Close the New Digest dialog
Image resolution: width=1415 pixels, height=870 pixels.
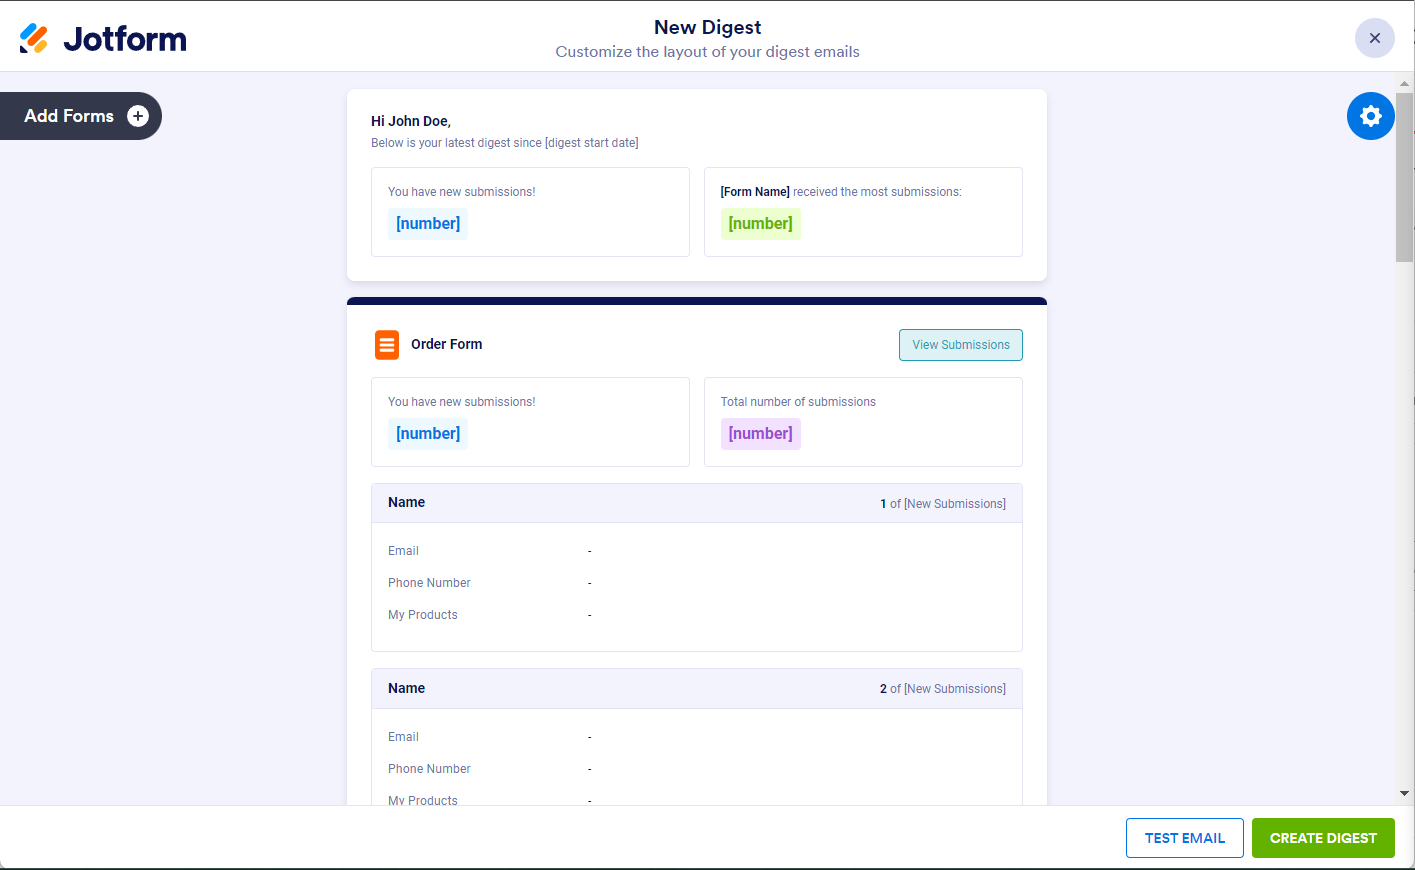coord(1374,38)
